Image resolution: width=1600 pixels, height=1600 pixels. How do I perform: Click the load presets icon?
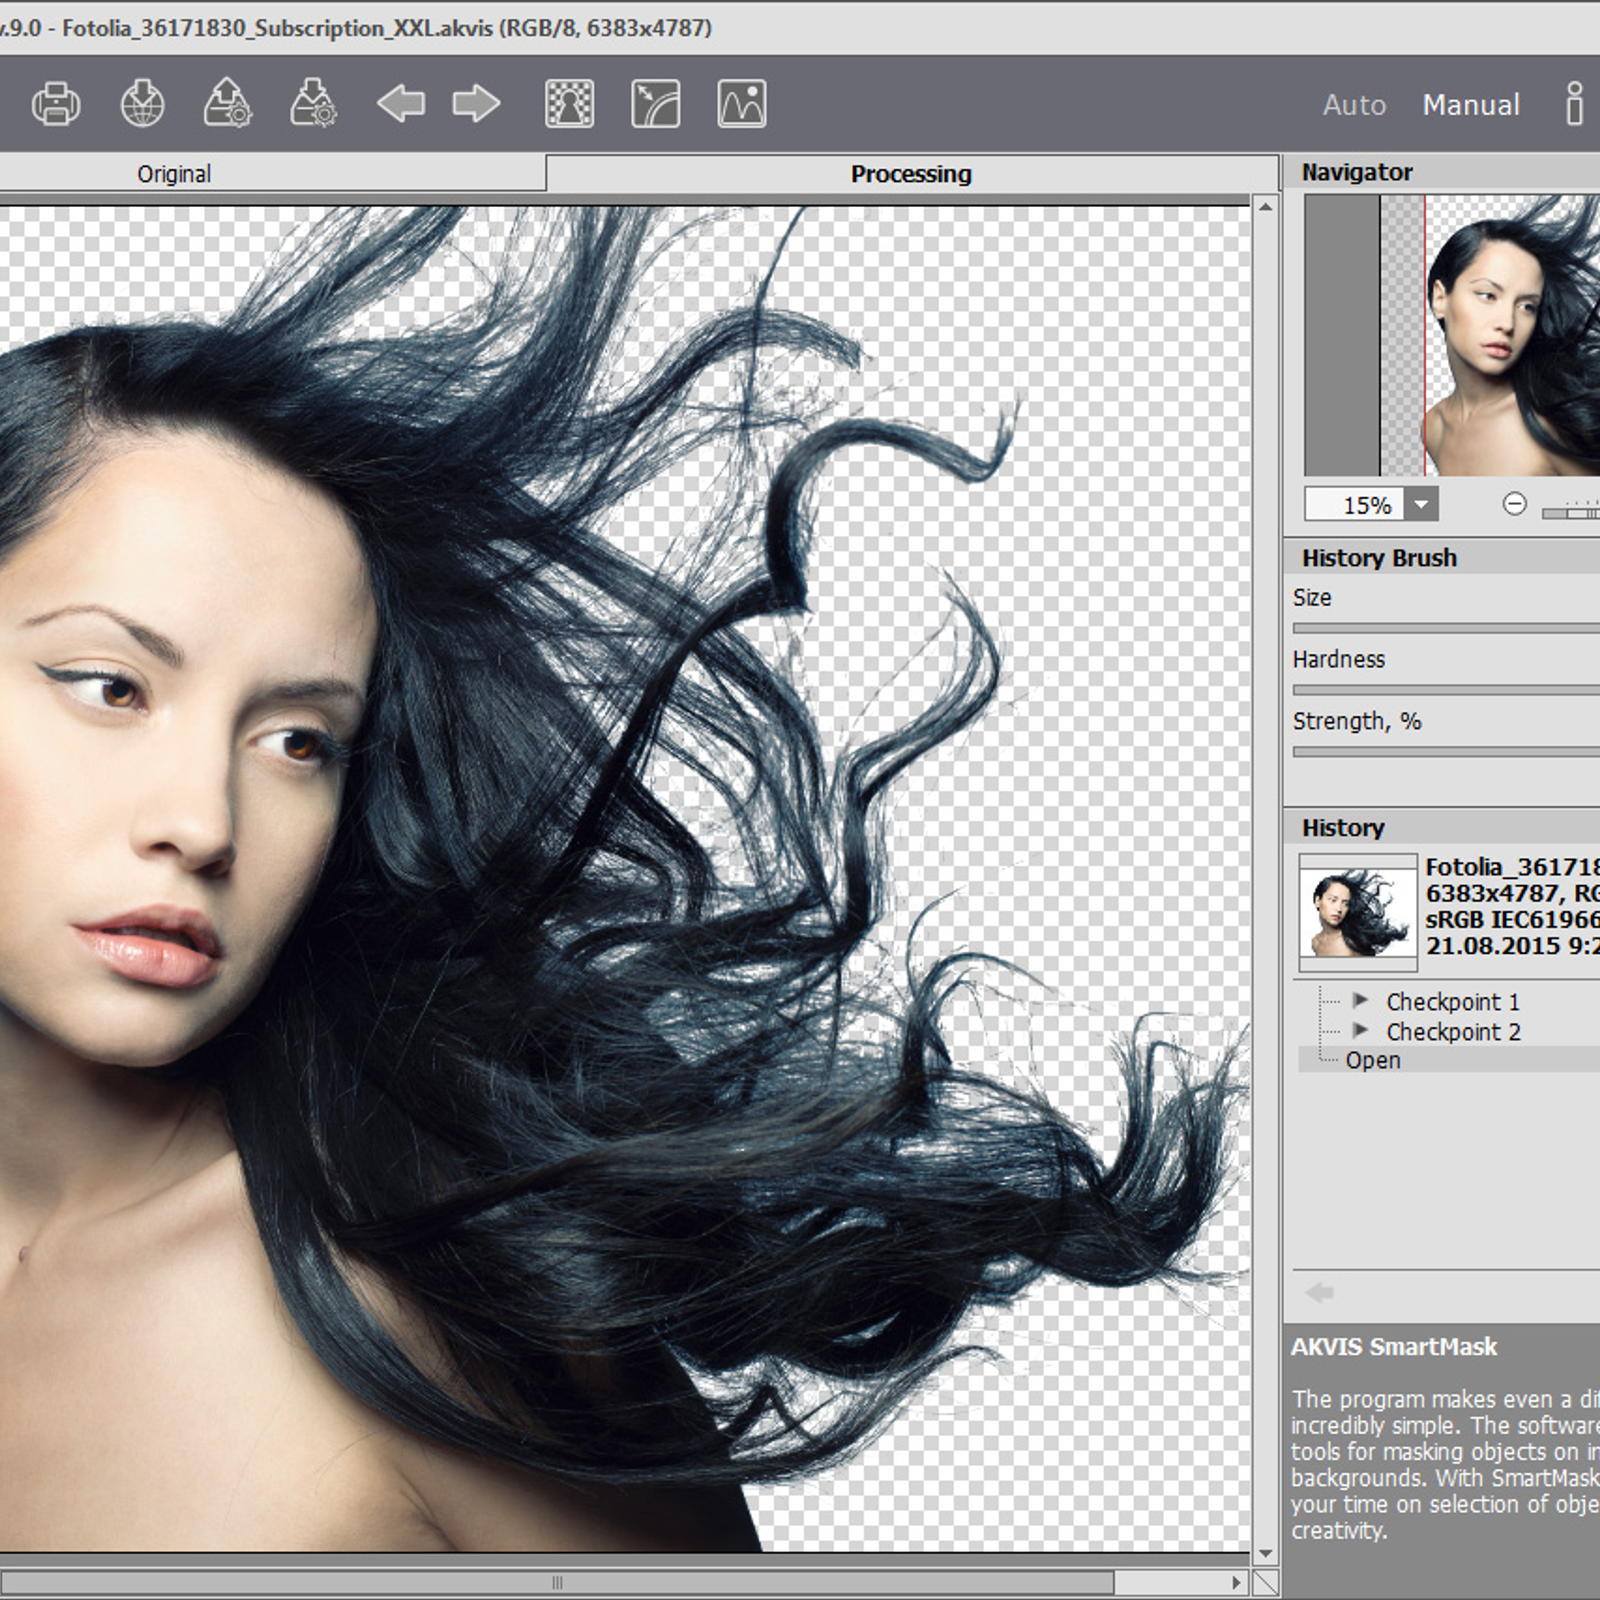click(228, 103)
